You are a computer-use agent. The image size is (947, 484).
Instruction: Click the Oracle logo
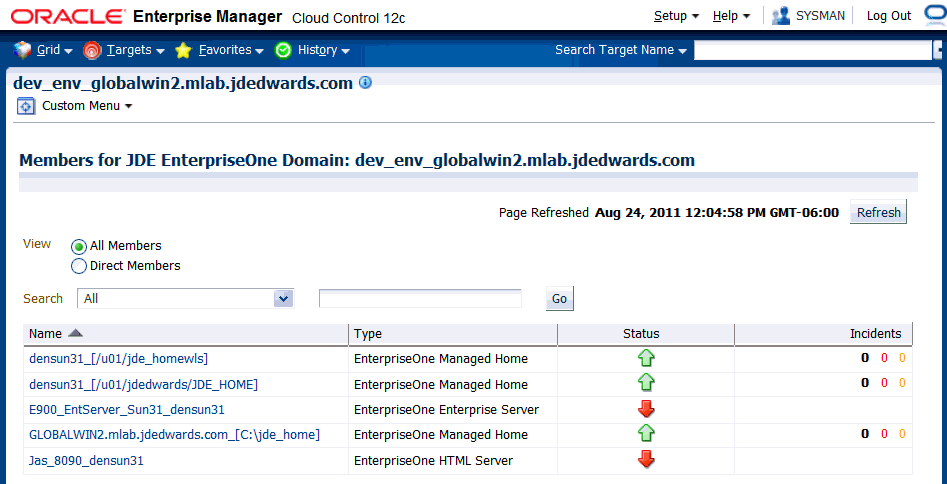click(66, 16)
